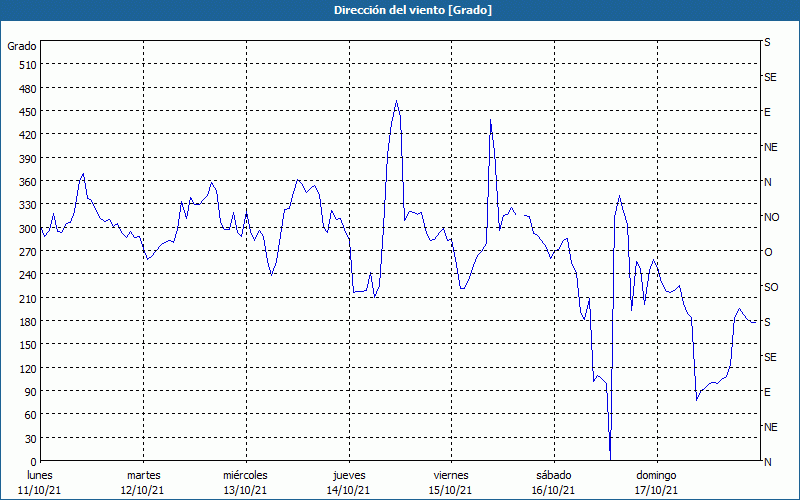
Task: Click the 'jueves' day label
Action: (x=349, y=476)
